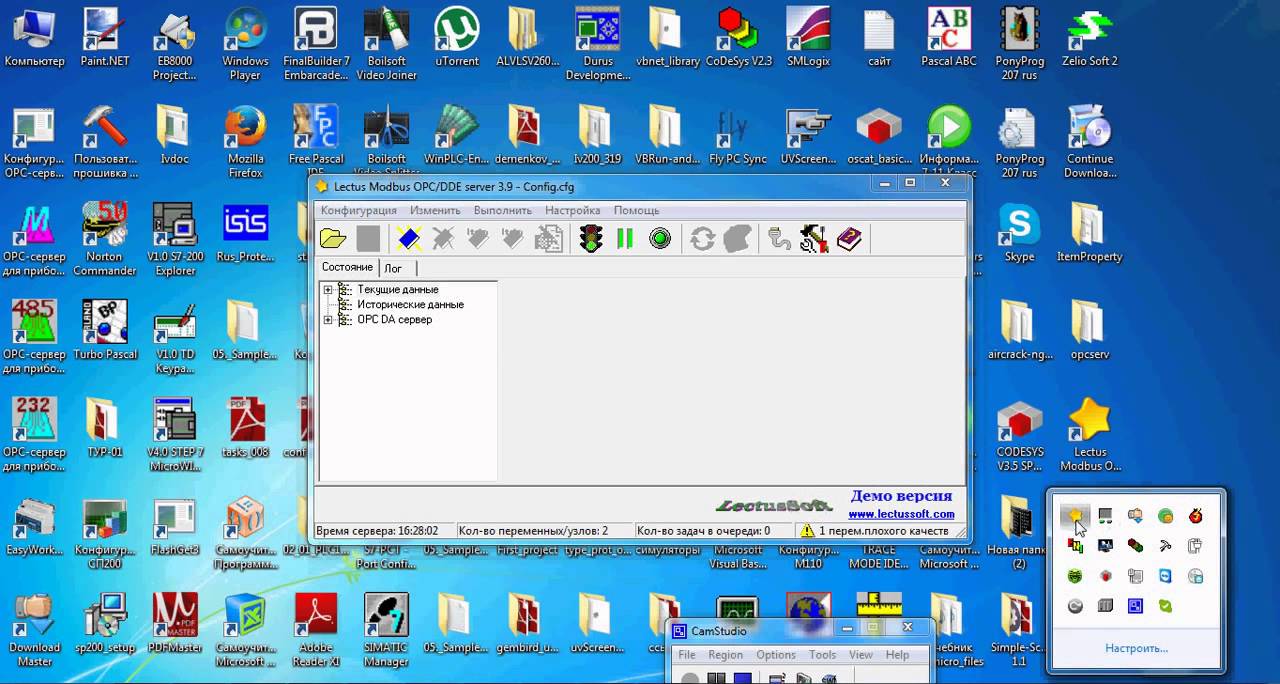
Task: Click the Pascal ABC desktop icon
Action: coord(949,38)
